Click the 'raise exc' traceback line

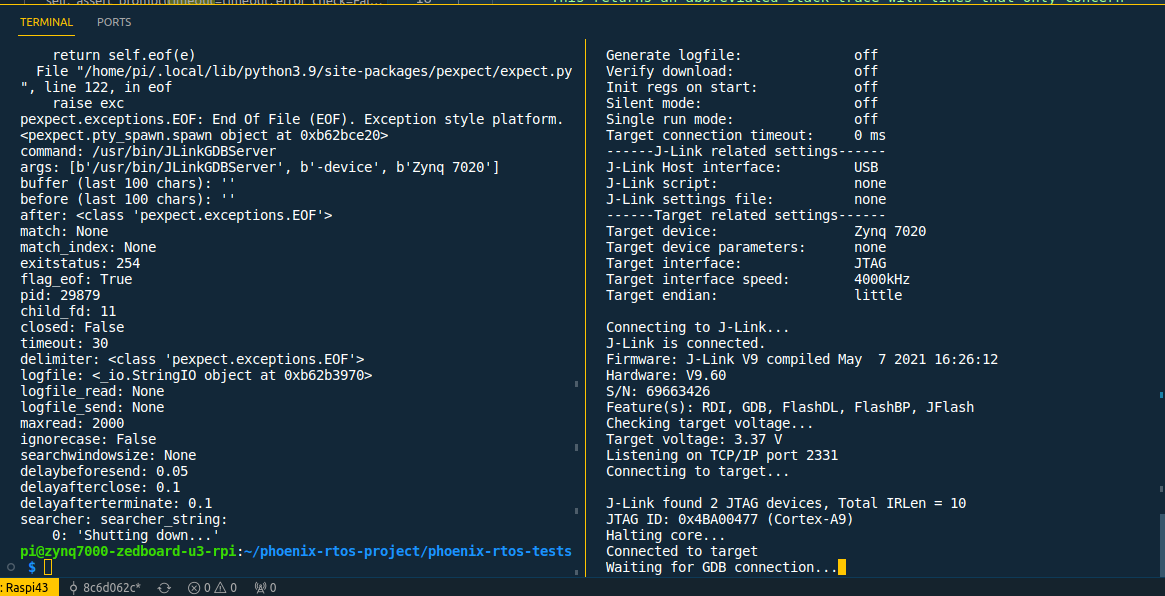(88, 103)
